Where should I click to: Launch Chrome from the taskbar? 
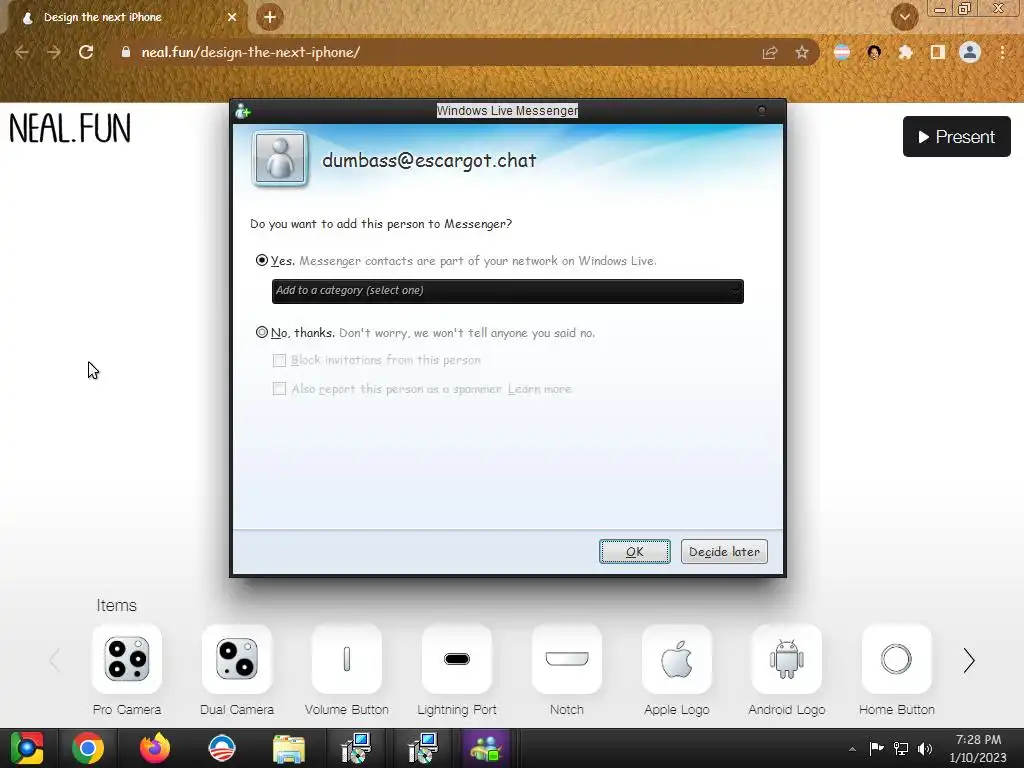click(x=88, y=748)
